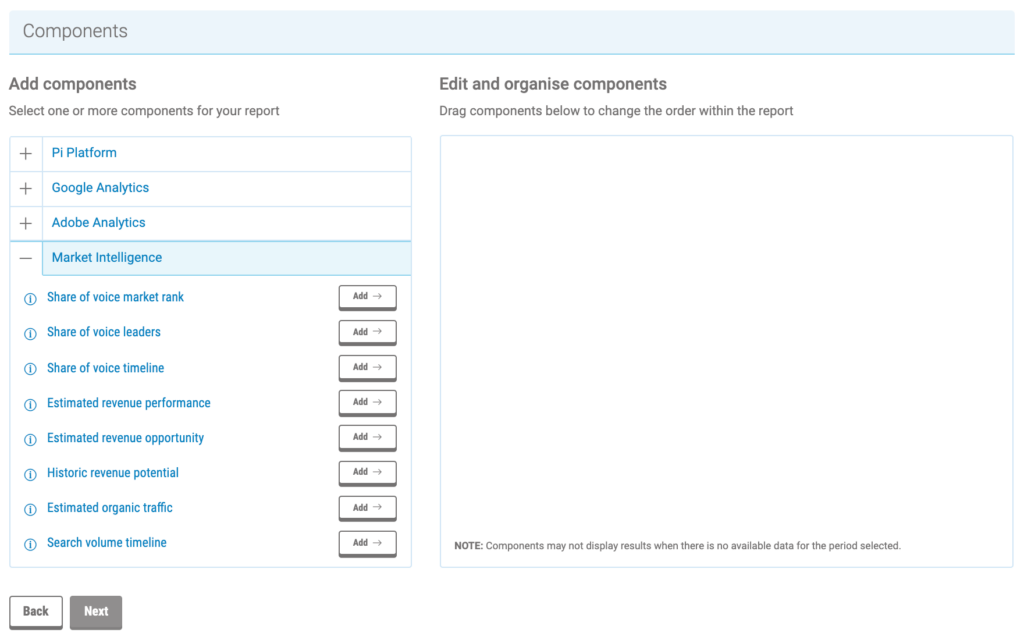Open the Estimated organic traffic link
1024x640 pixels.
point(109,508)
